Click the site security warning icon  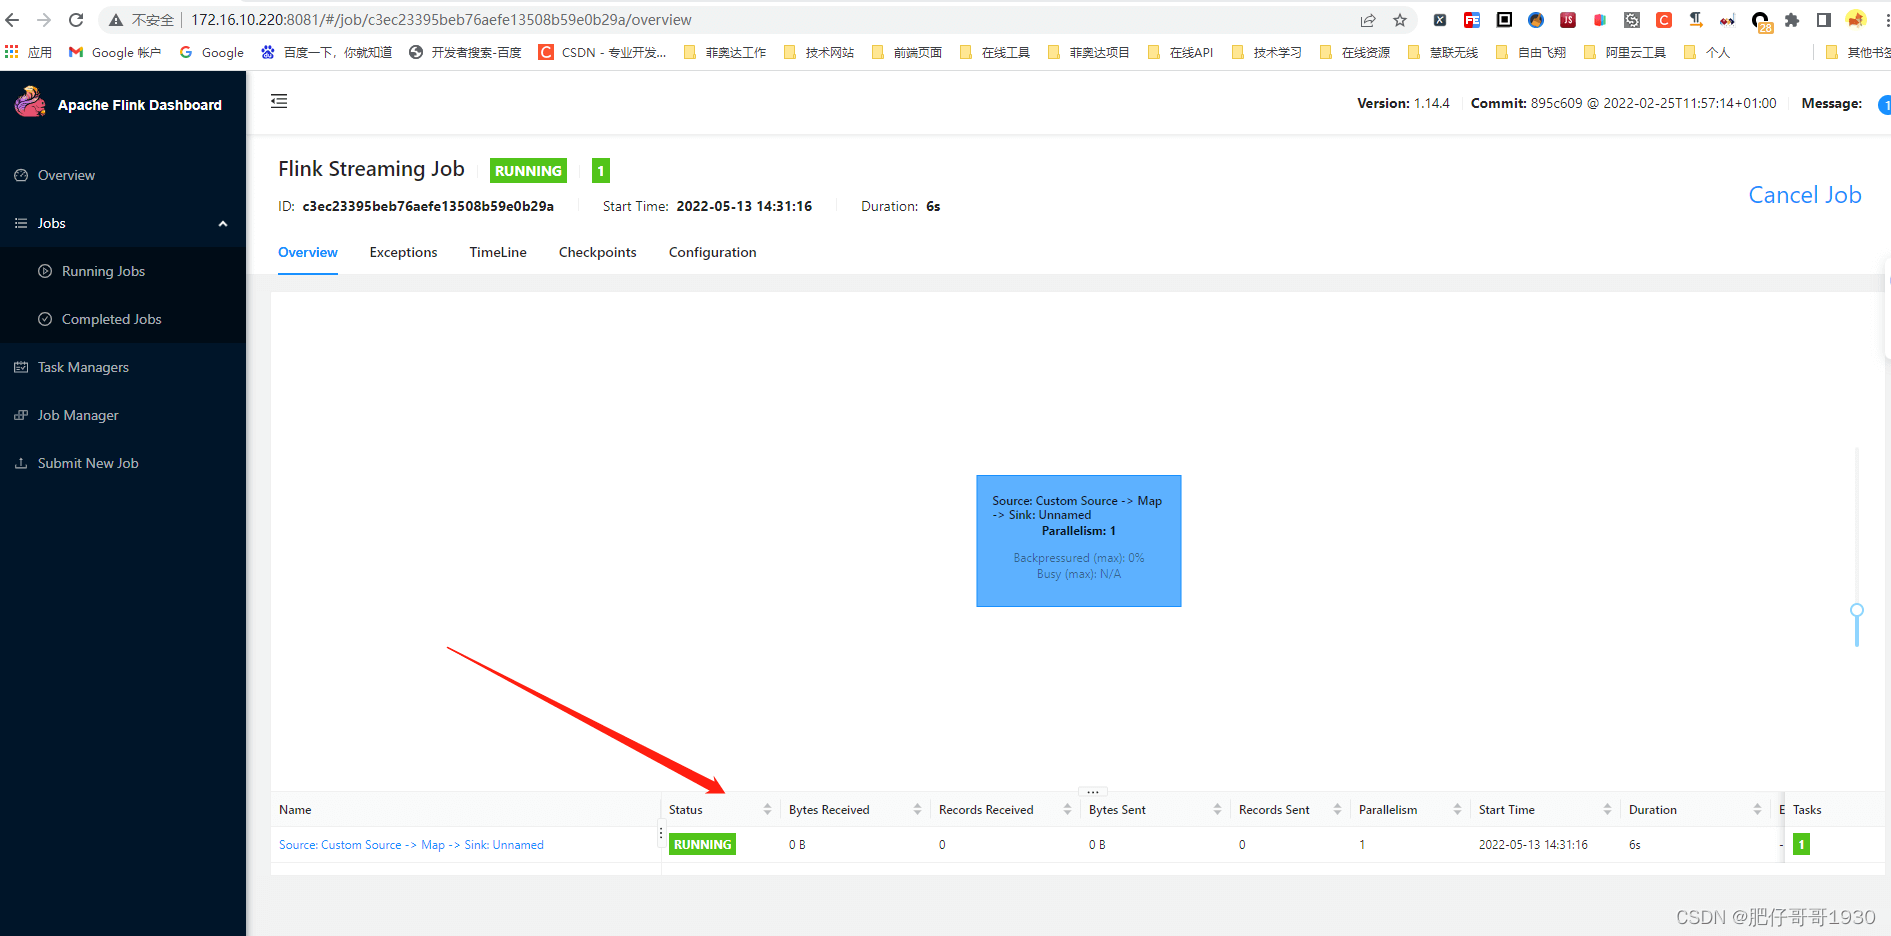point(116,20)
